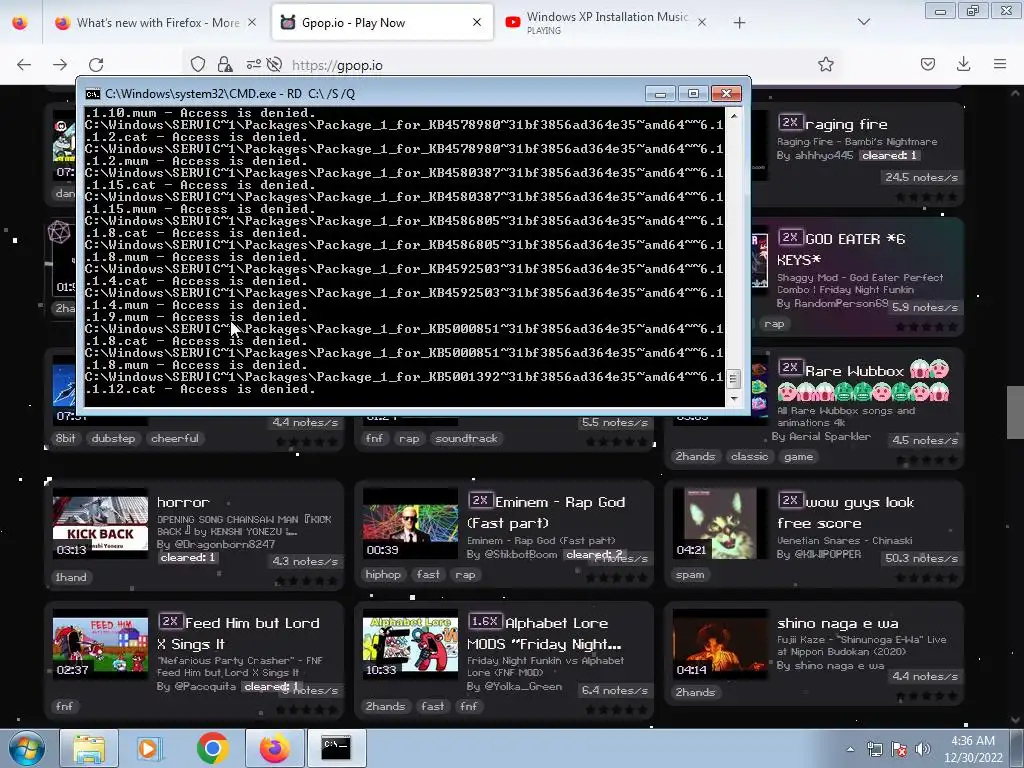Show site security padlock info
Screen dimensions: 1024x768
(225, 64)
